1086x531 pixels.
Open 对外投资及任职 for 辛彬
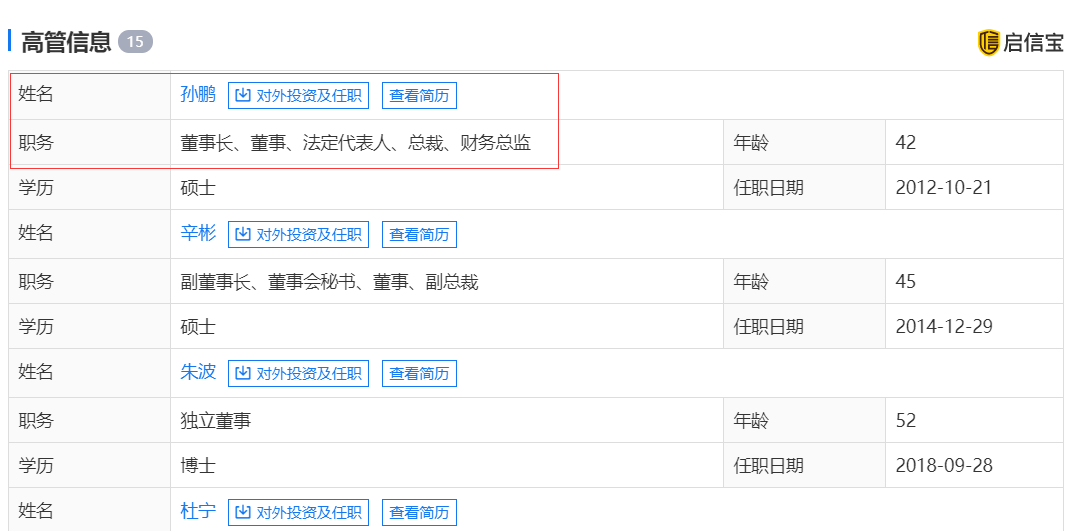[299, 235]
